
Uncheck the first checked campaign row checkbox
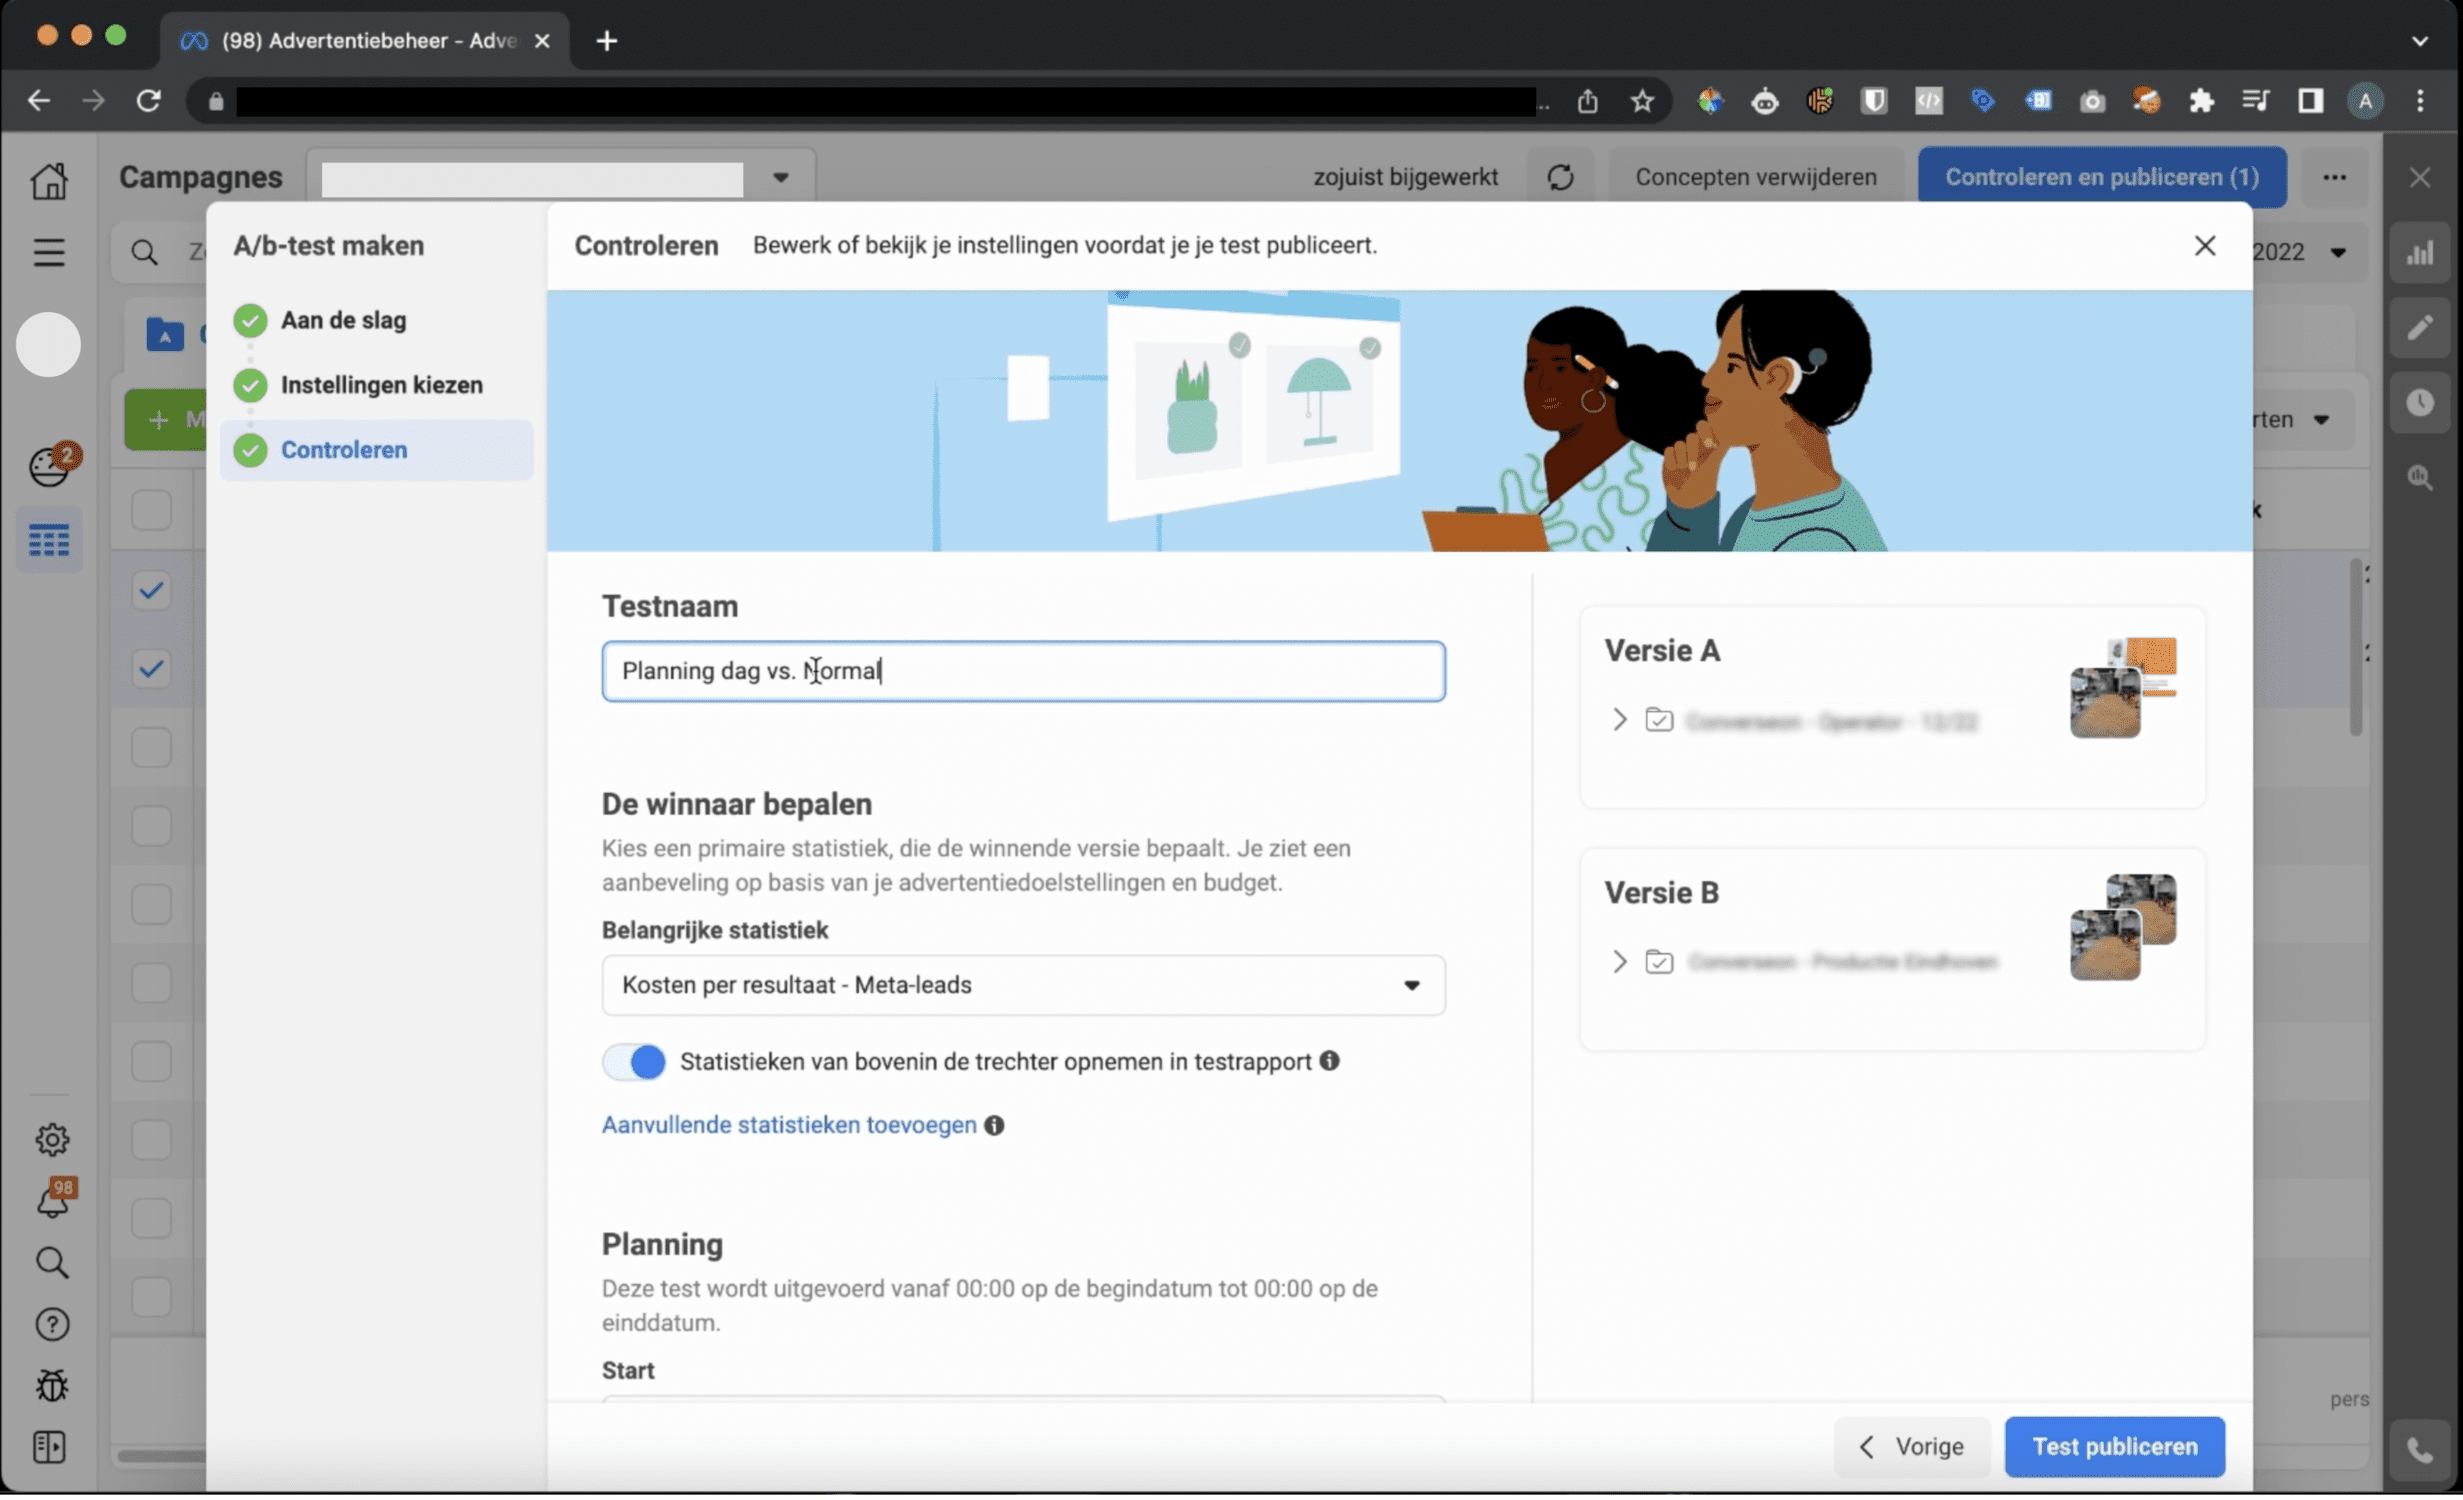coord(151,591)
